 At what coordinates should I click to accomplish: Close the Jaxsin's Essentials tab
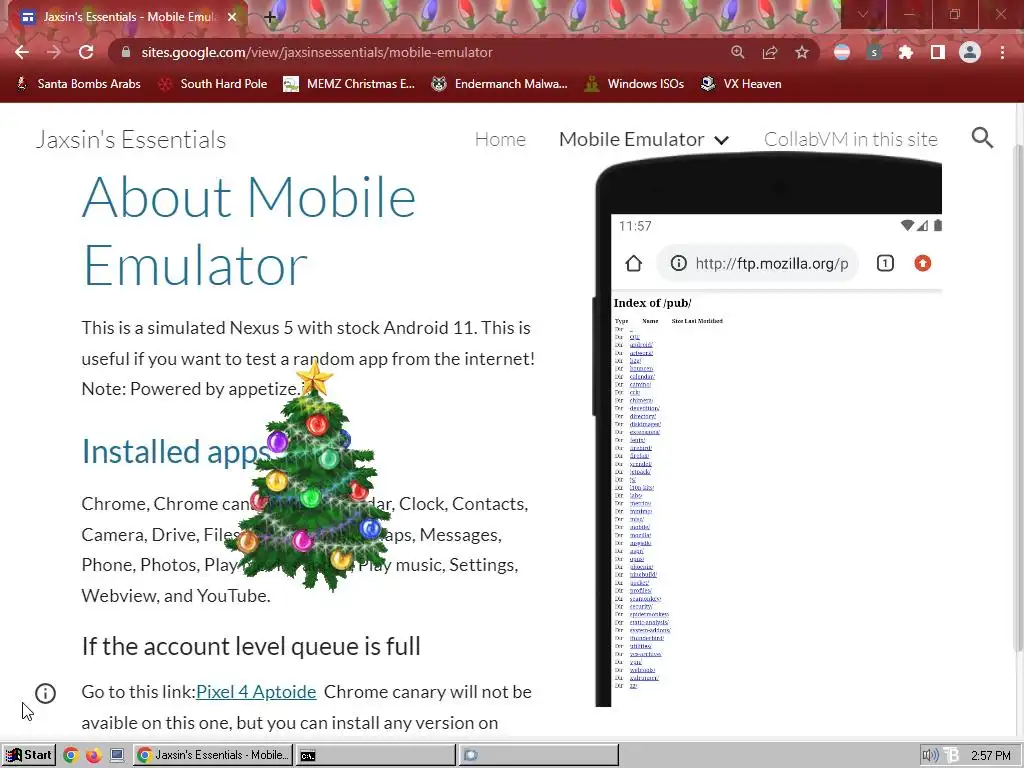[232, 17]
